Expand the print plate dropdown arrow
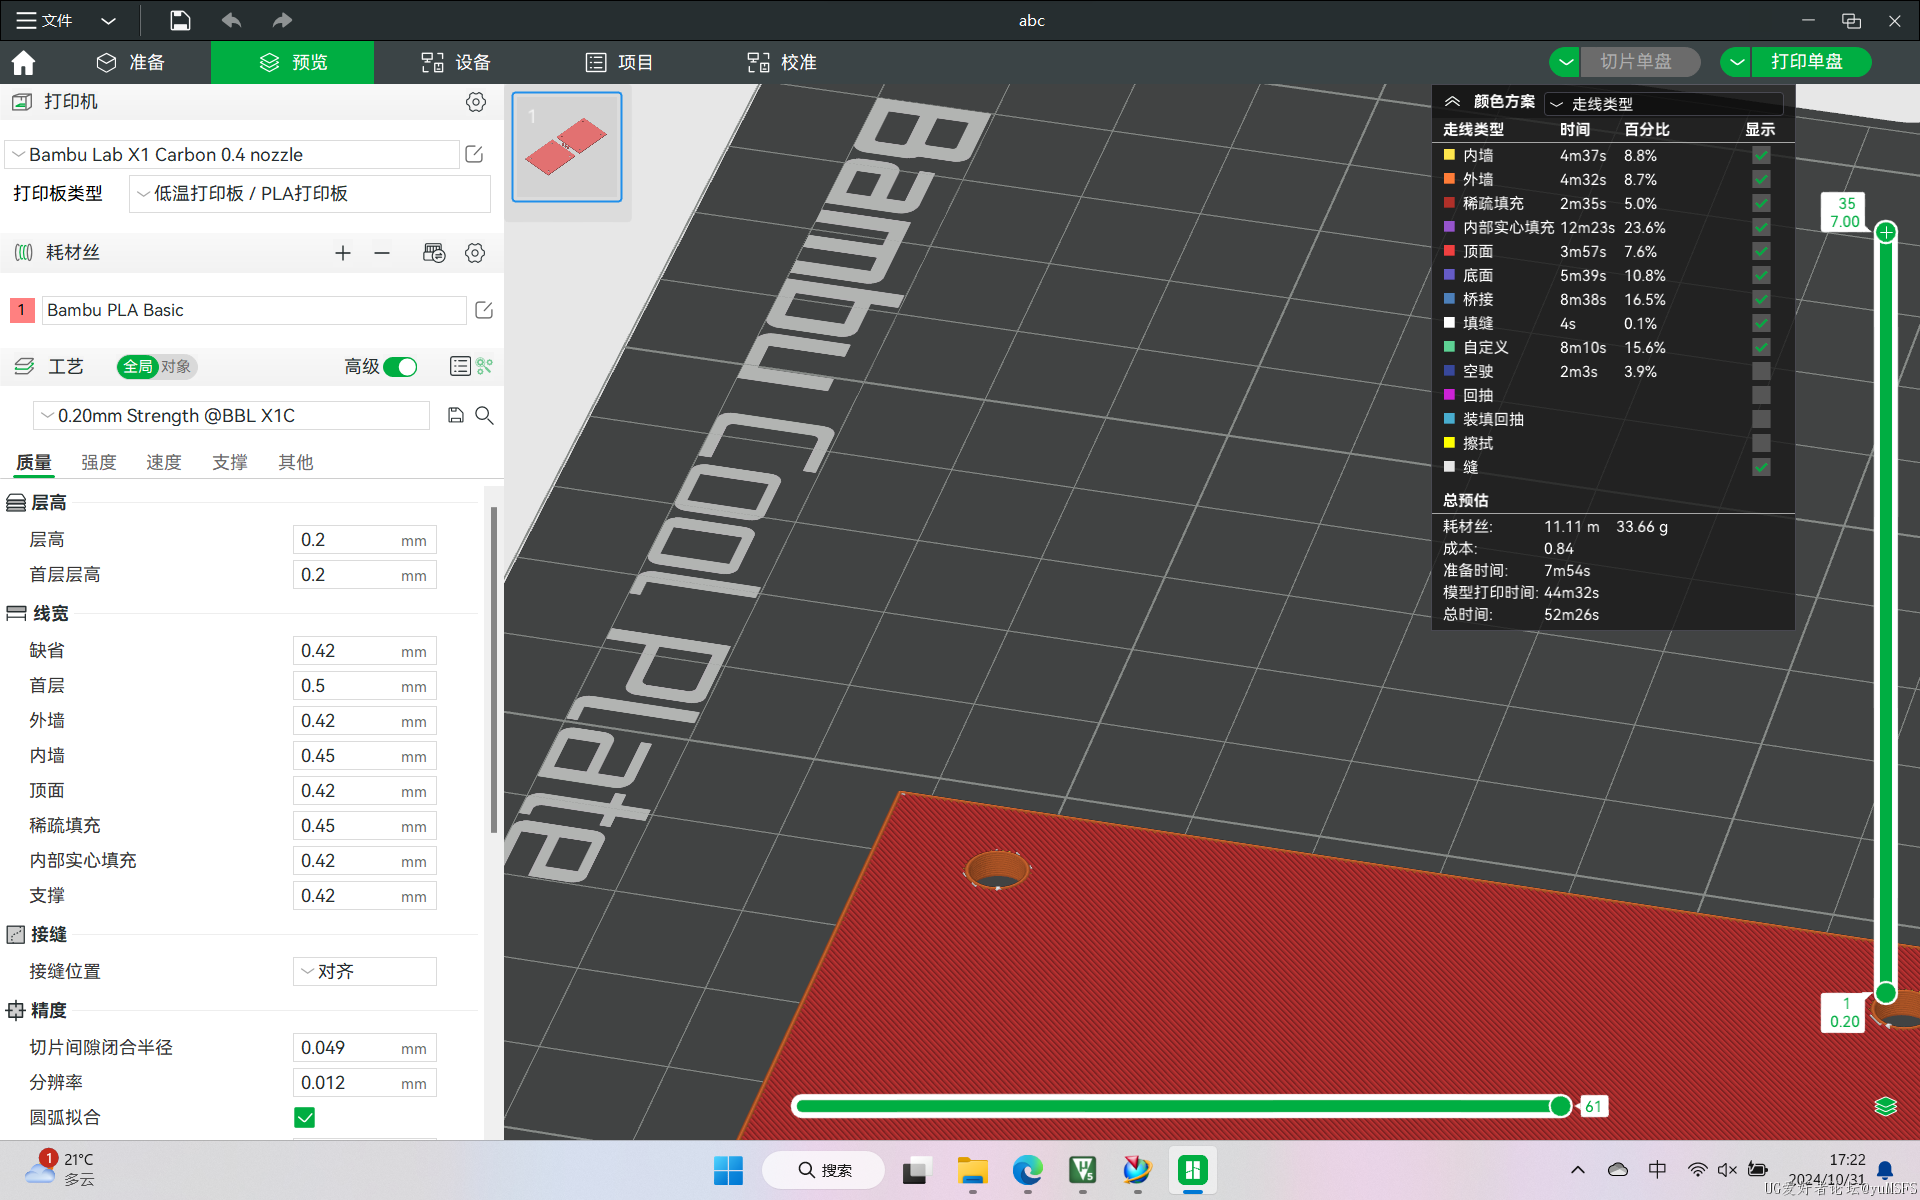The width and height of the screenshot is (1920, 1200). point(1736,62)
